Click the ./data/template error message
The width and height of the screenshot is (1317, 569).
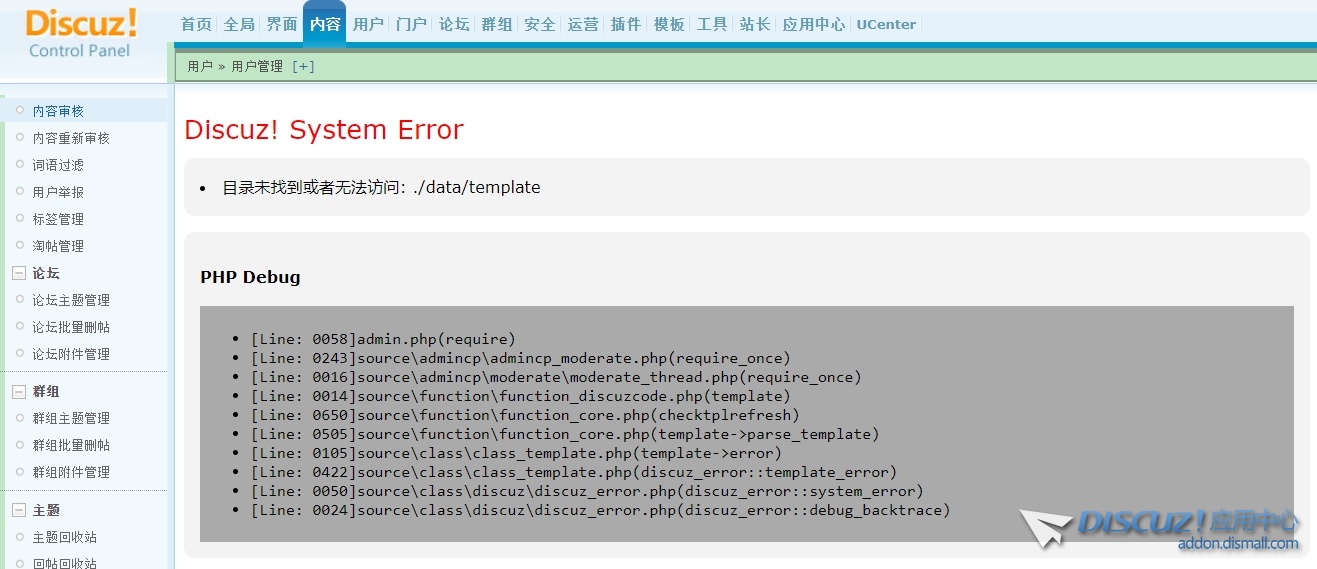[x=381, y=187]
